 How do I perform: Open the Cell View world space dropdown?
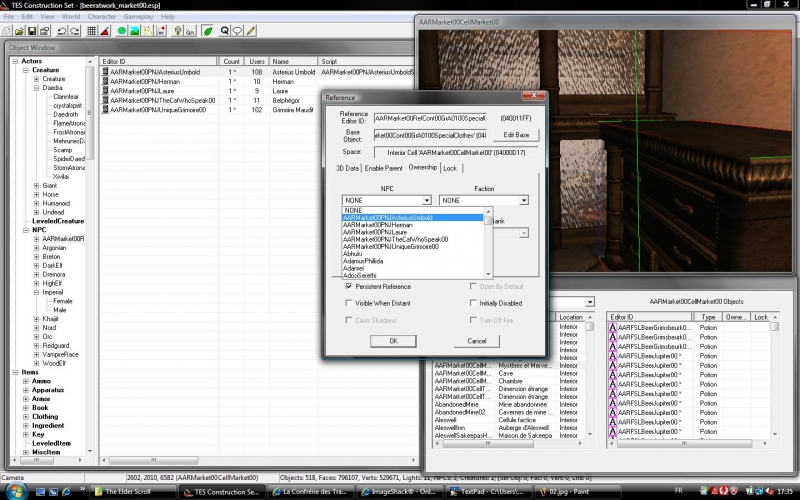(590, 302)
